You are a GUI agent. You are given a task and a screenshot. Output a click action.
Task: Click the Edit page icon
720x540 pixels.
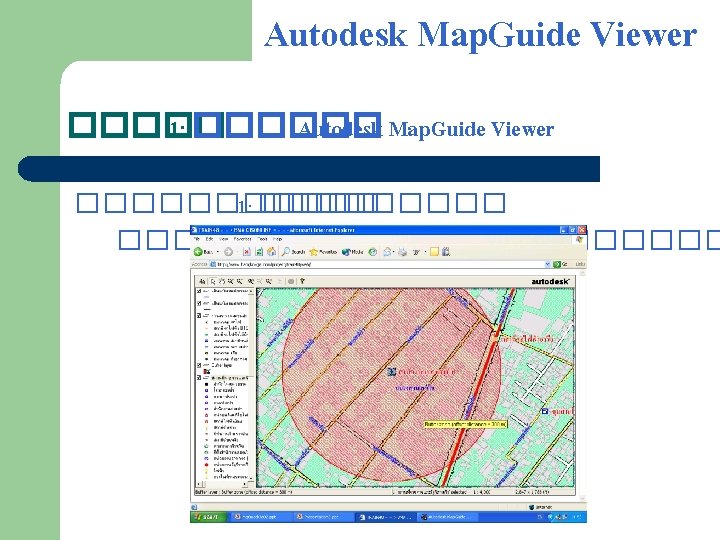tap(416, 252)
